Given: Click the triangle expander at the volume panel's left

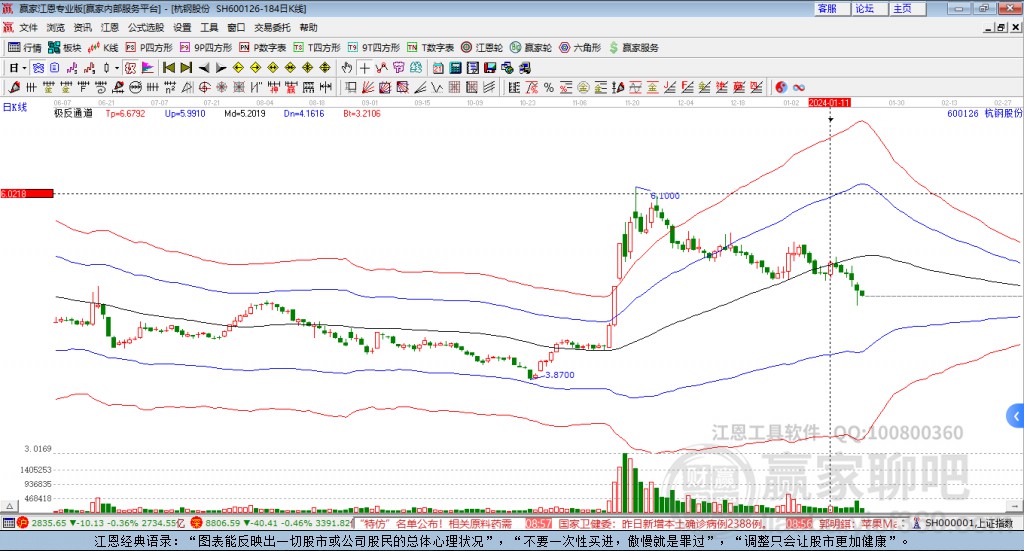Looking at the screenshot, I should coord(9,506).
